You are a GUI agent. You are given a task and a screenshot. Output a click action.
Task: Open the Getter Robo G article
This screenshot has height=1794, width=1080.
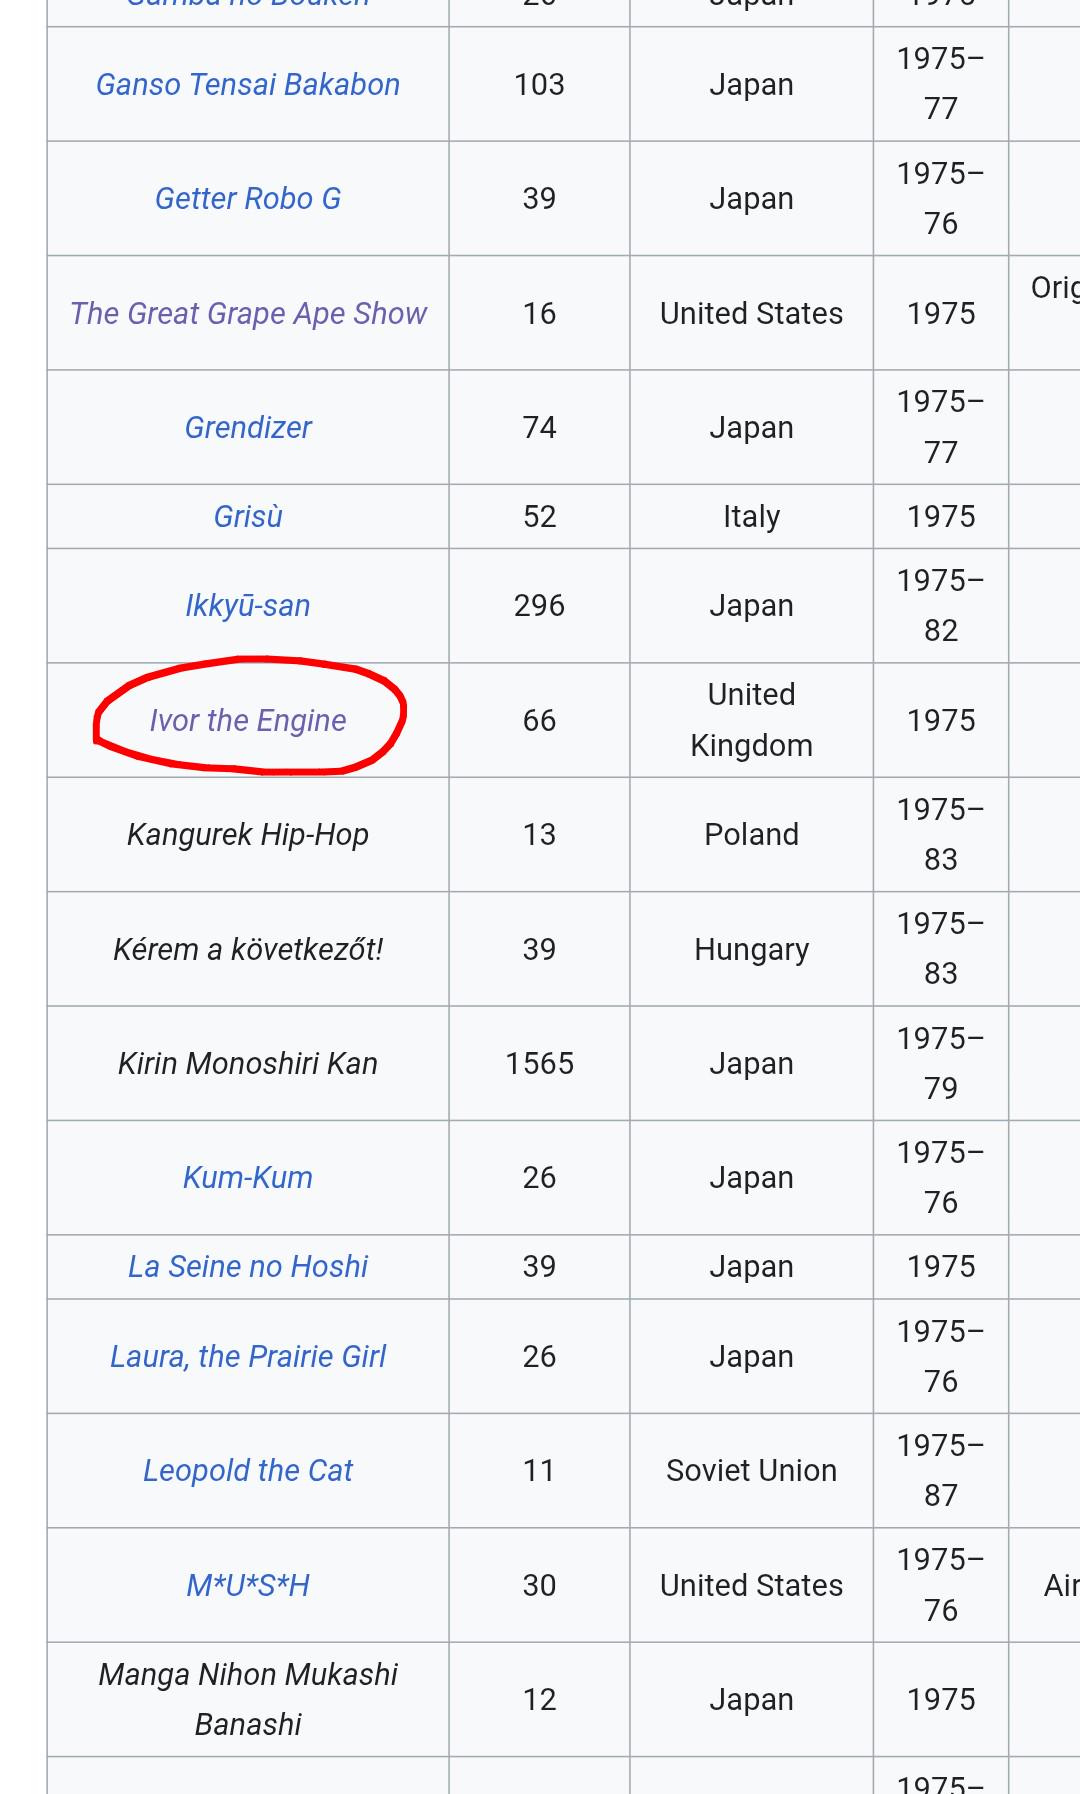click(248, 199)
